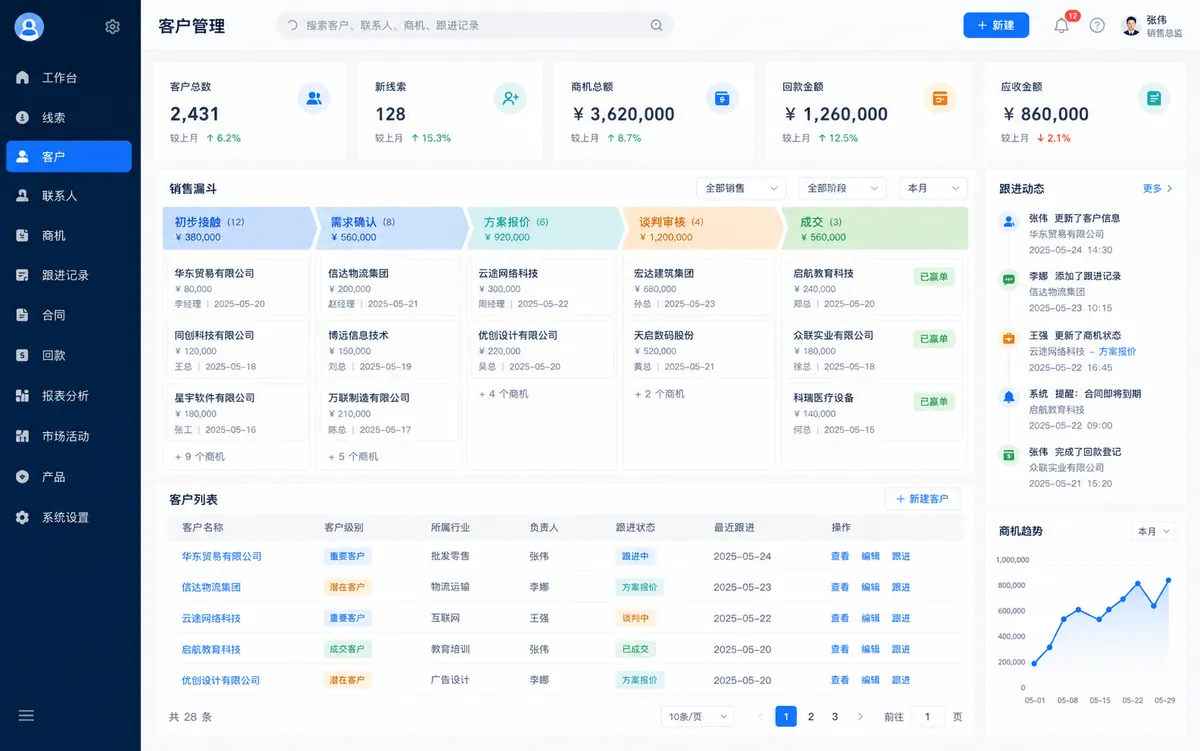
Task: Click 已赢单 tag on 众联实业有限公司 card
Action: click(933, 339)
